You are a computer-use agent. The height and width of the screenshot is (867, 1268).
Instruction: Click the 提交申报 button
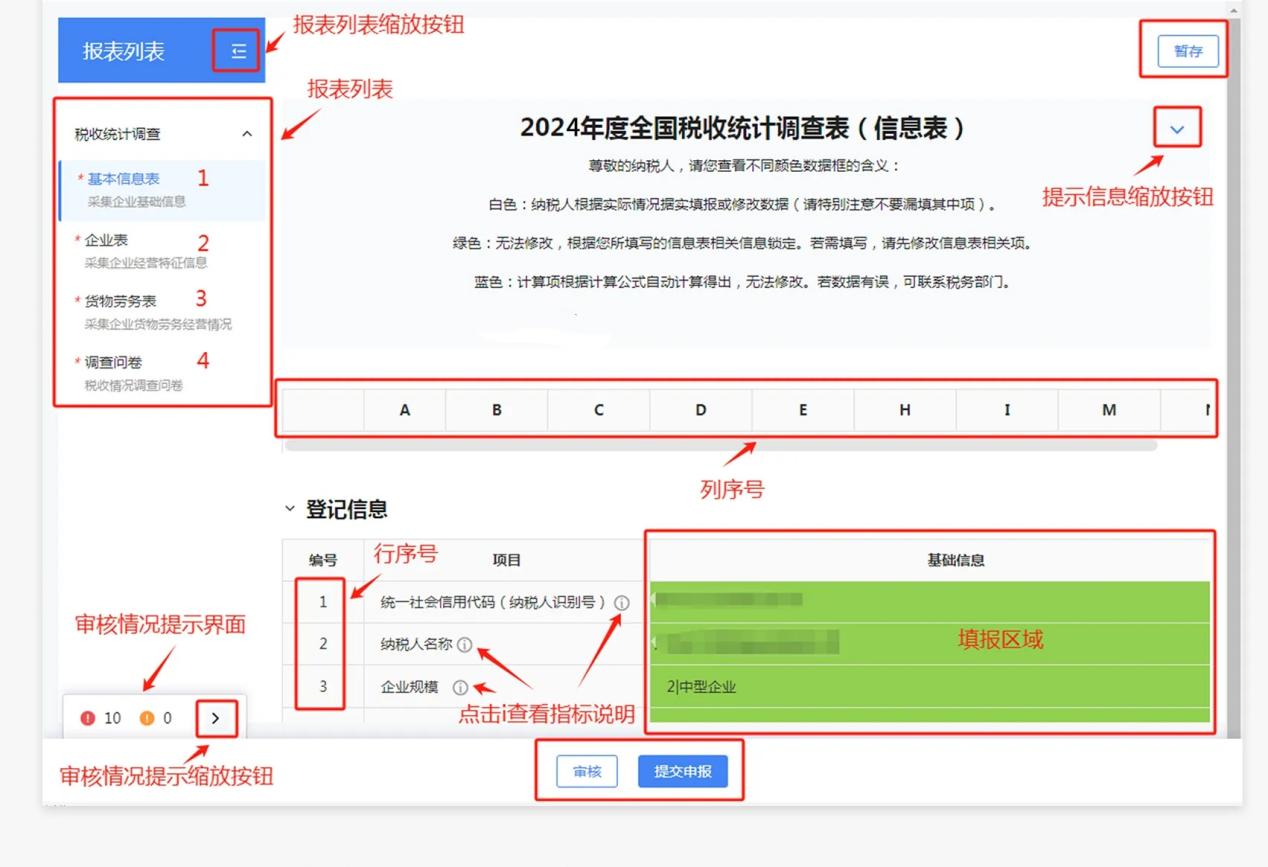pos(683,772)
